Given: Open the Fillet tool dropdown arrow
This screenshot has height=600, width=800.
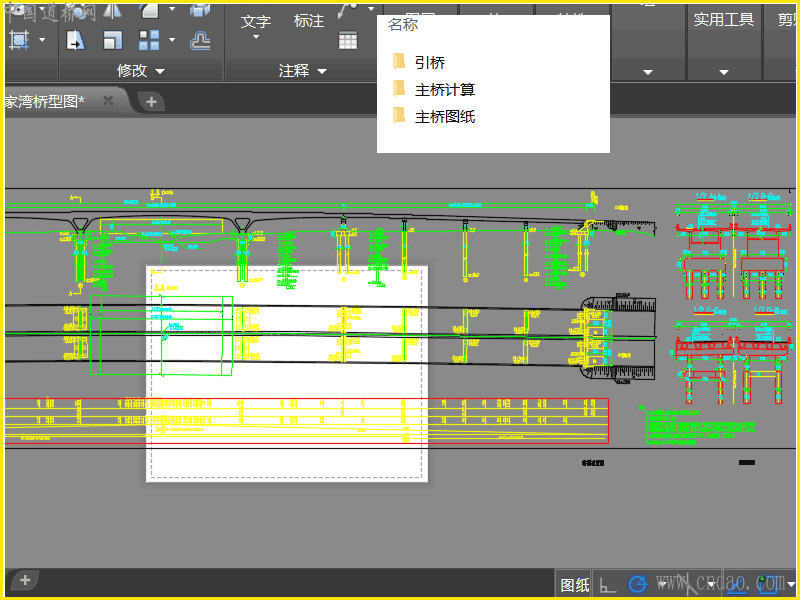Looking at the screenshot, I should coord(172,9).
